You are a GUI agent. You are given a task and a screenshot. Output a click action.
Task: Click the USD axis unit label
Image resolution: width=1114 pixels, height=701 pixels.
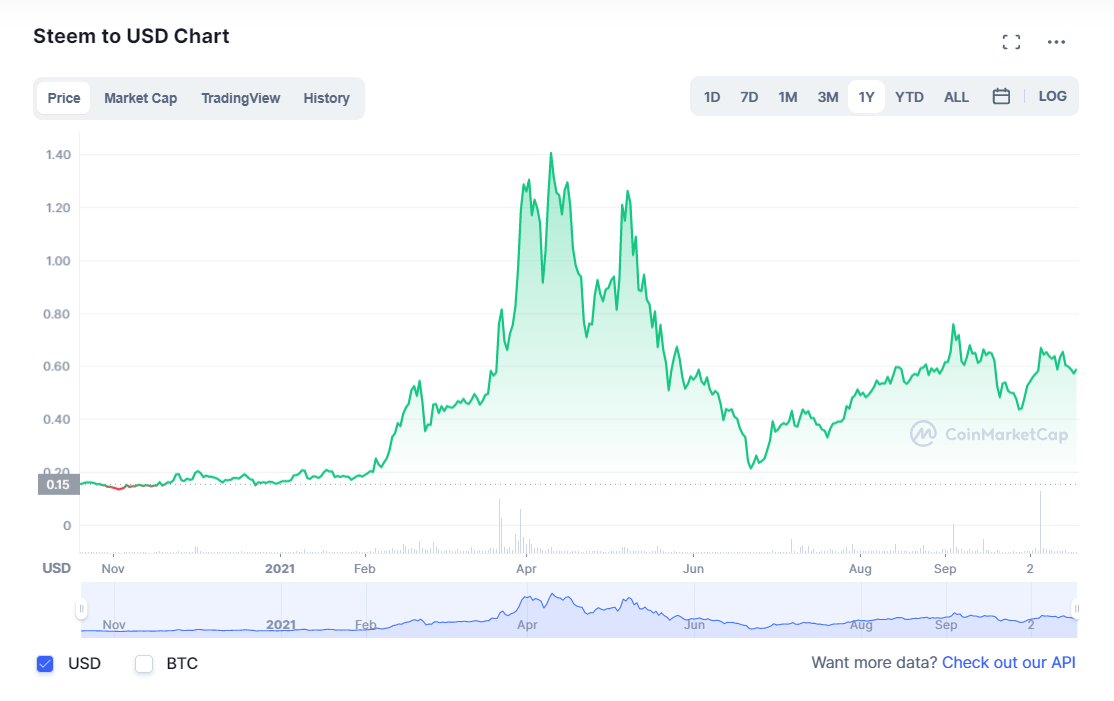[x=57, y=568]
